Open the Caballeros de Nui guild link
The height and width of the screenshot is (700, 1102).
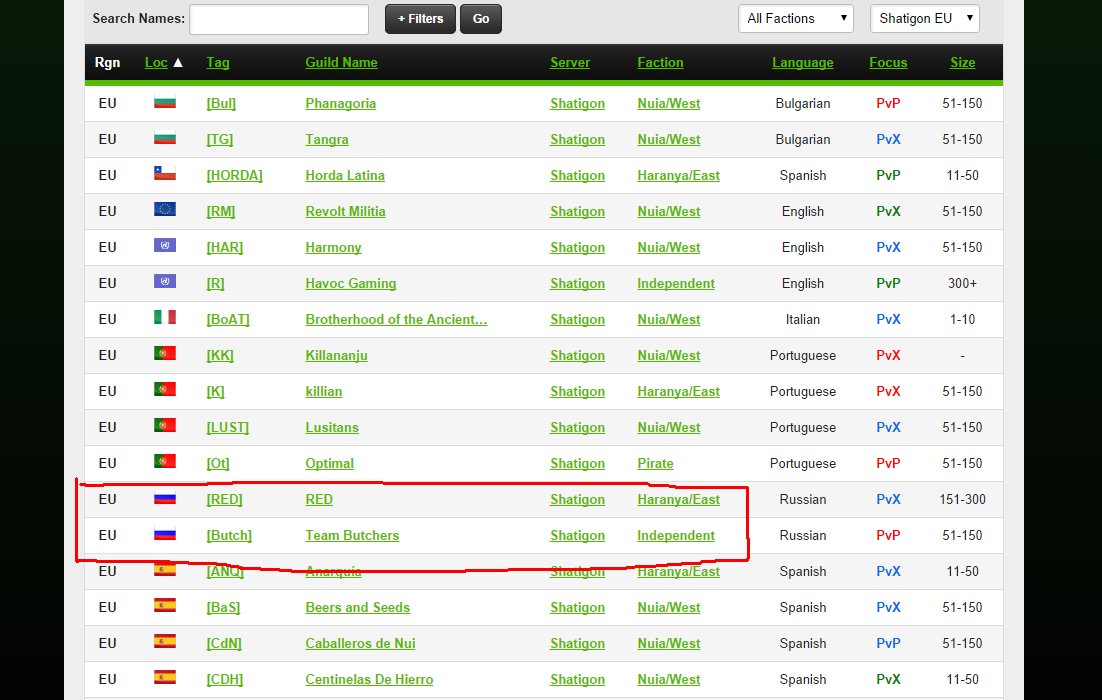[x=361, y=643]
